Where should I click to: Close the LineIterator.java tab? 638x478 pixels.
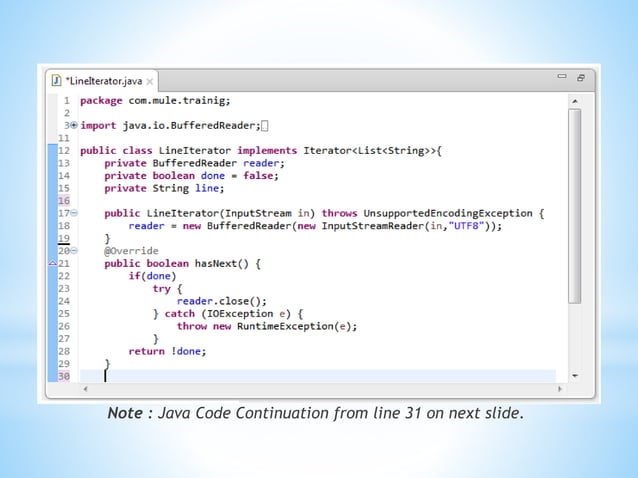tap(150, 81)
